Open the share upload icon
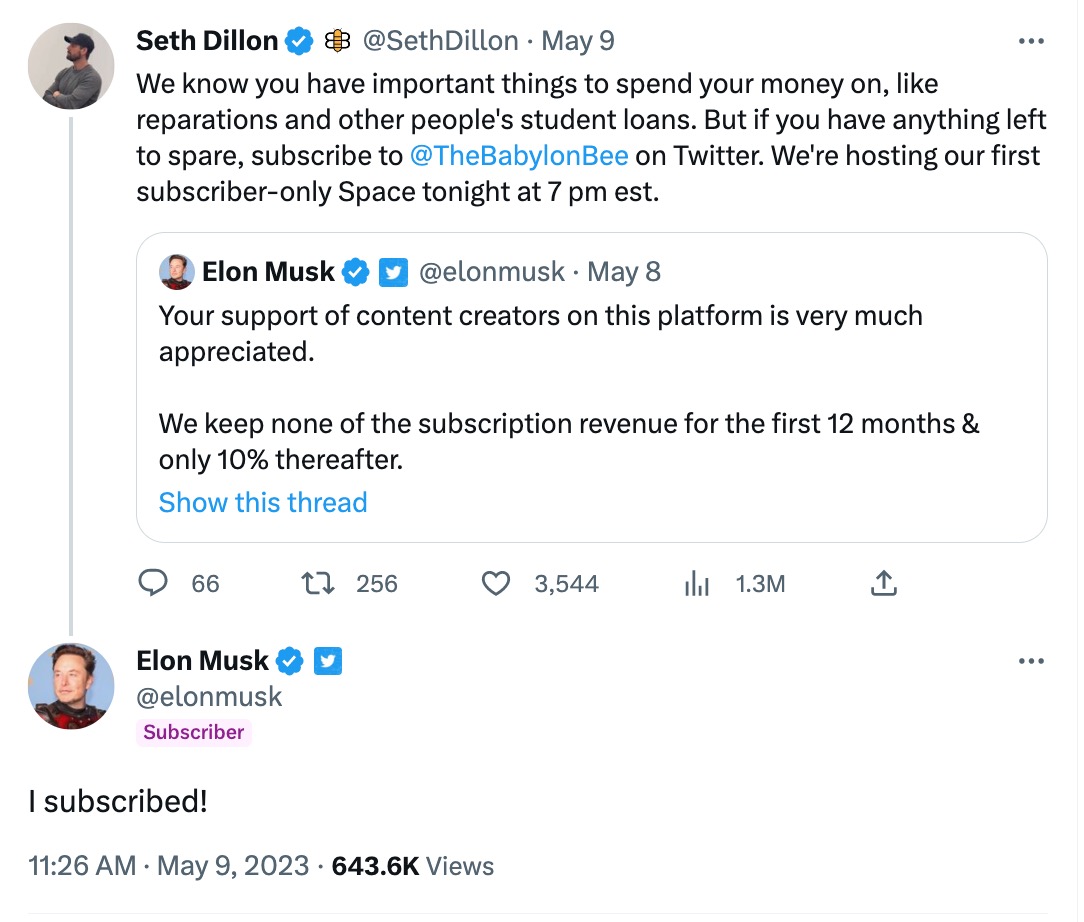Image resolution: width=1084 pixels, height=922 pixels. 884,581
